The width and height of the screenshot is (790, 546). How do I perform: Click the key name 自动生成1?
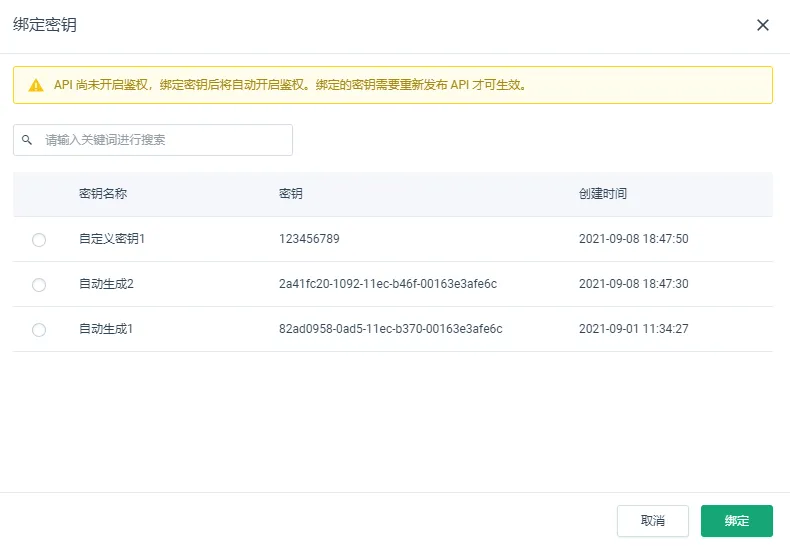point(106,329)
